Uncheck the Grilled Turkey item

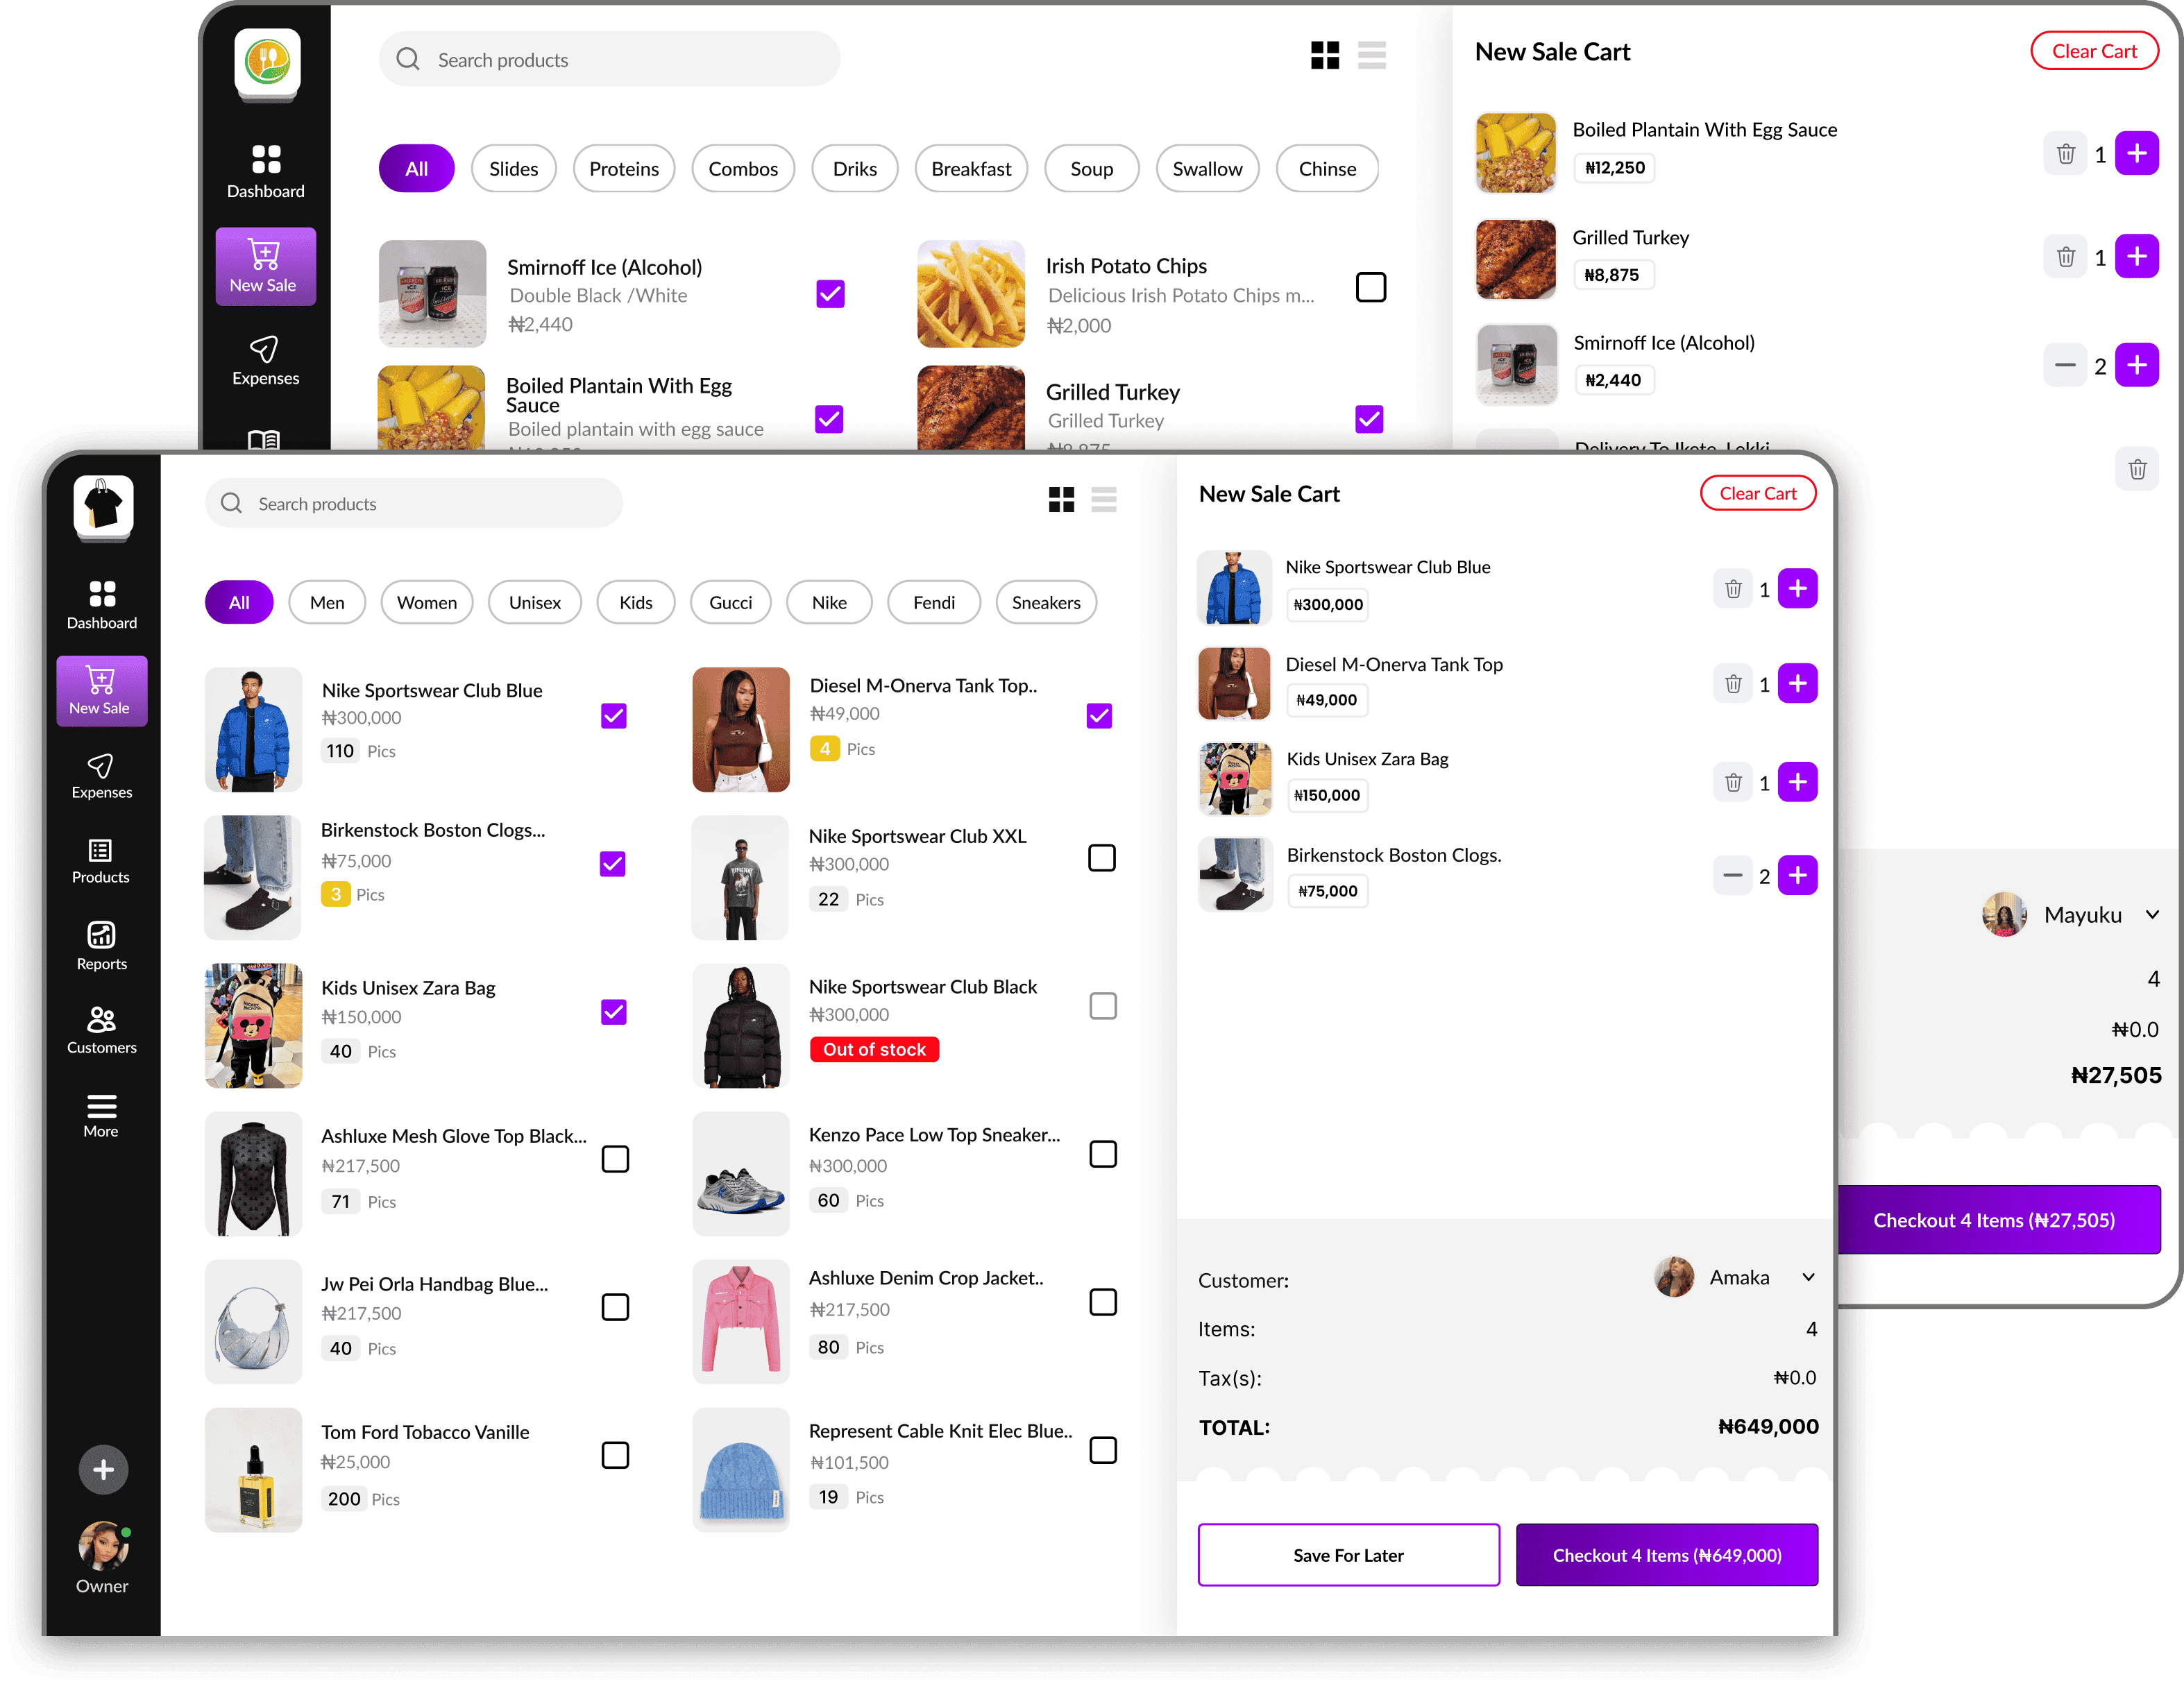click(1369, 419)
